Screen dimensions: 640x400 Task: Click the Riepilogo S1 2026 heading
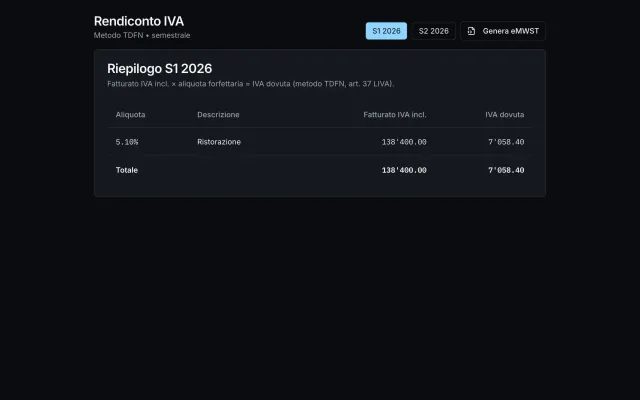(160, 69)
